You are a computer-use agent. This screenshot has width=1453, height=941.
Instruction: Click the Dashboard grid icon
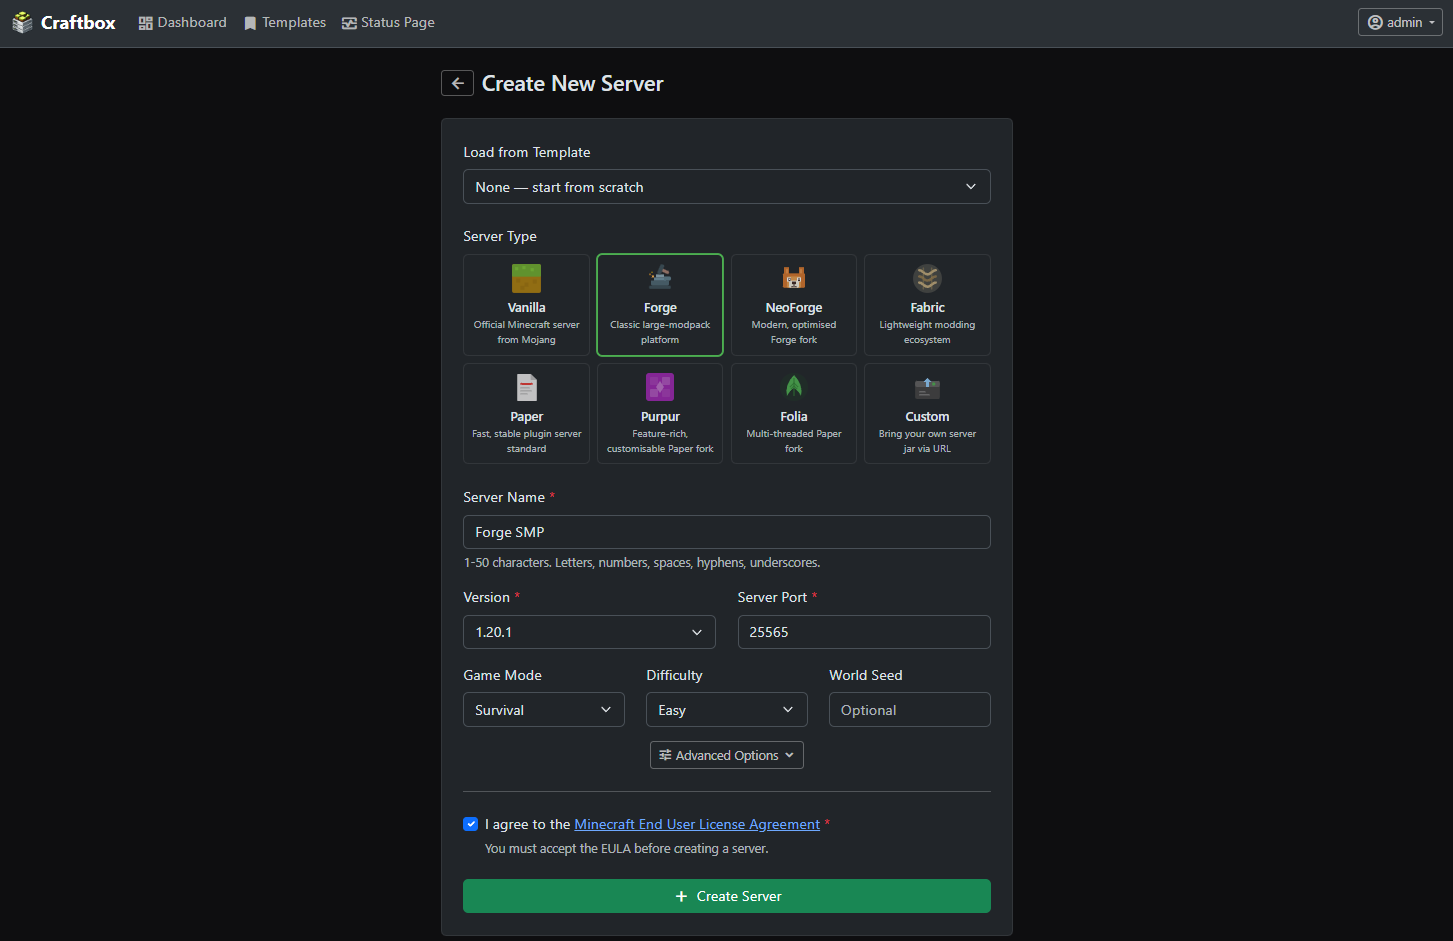point(145,23)
